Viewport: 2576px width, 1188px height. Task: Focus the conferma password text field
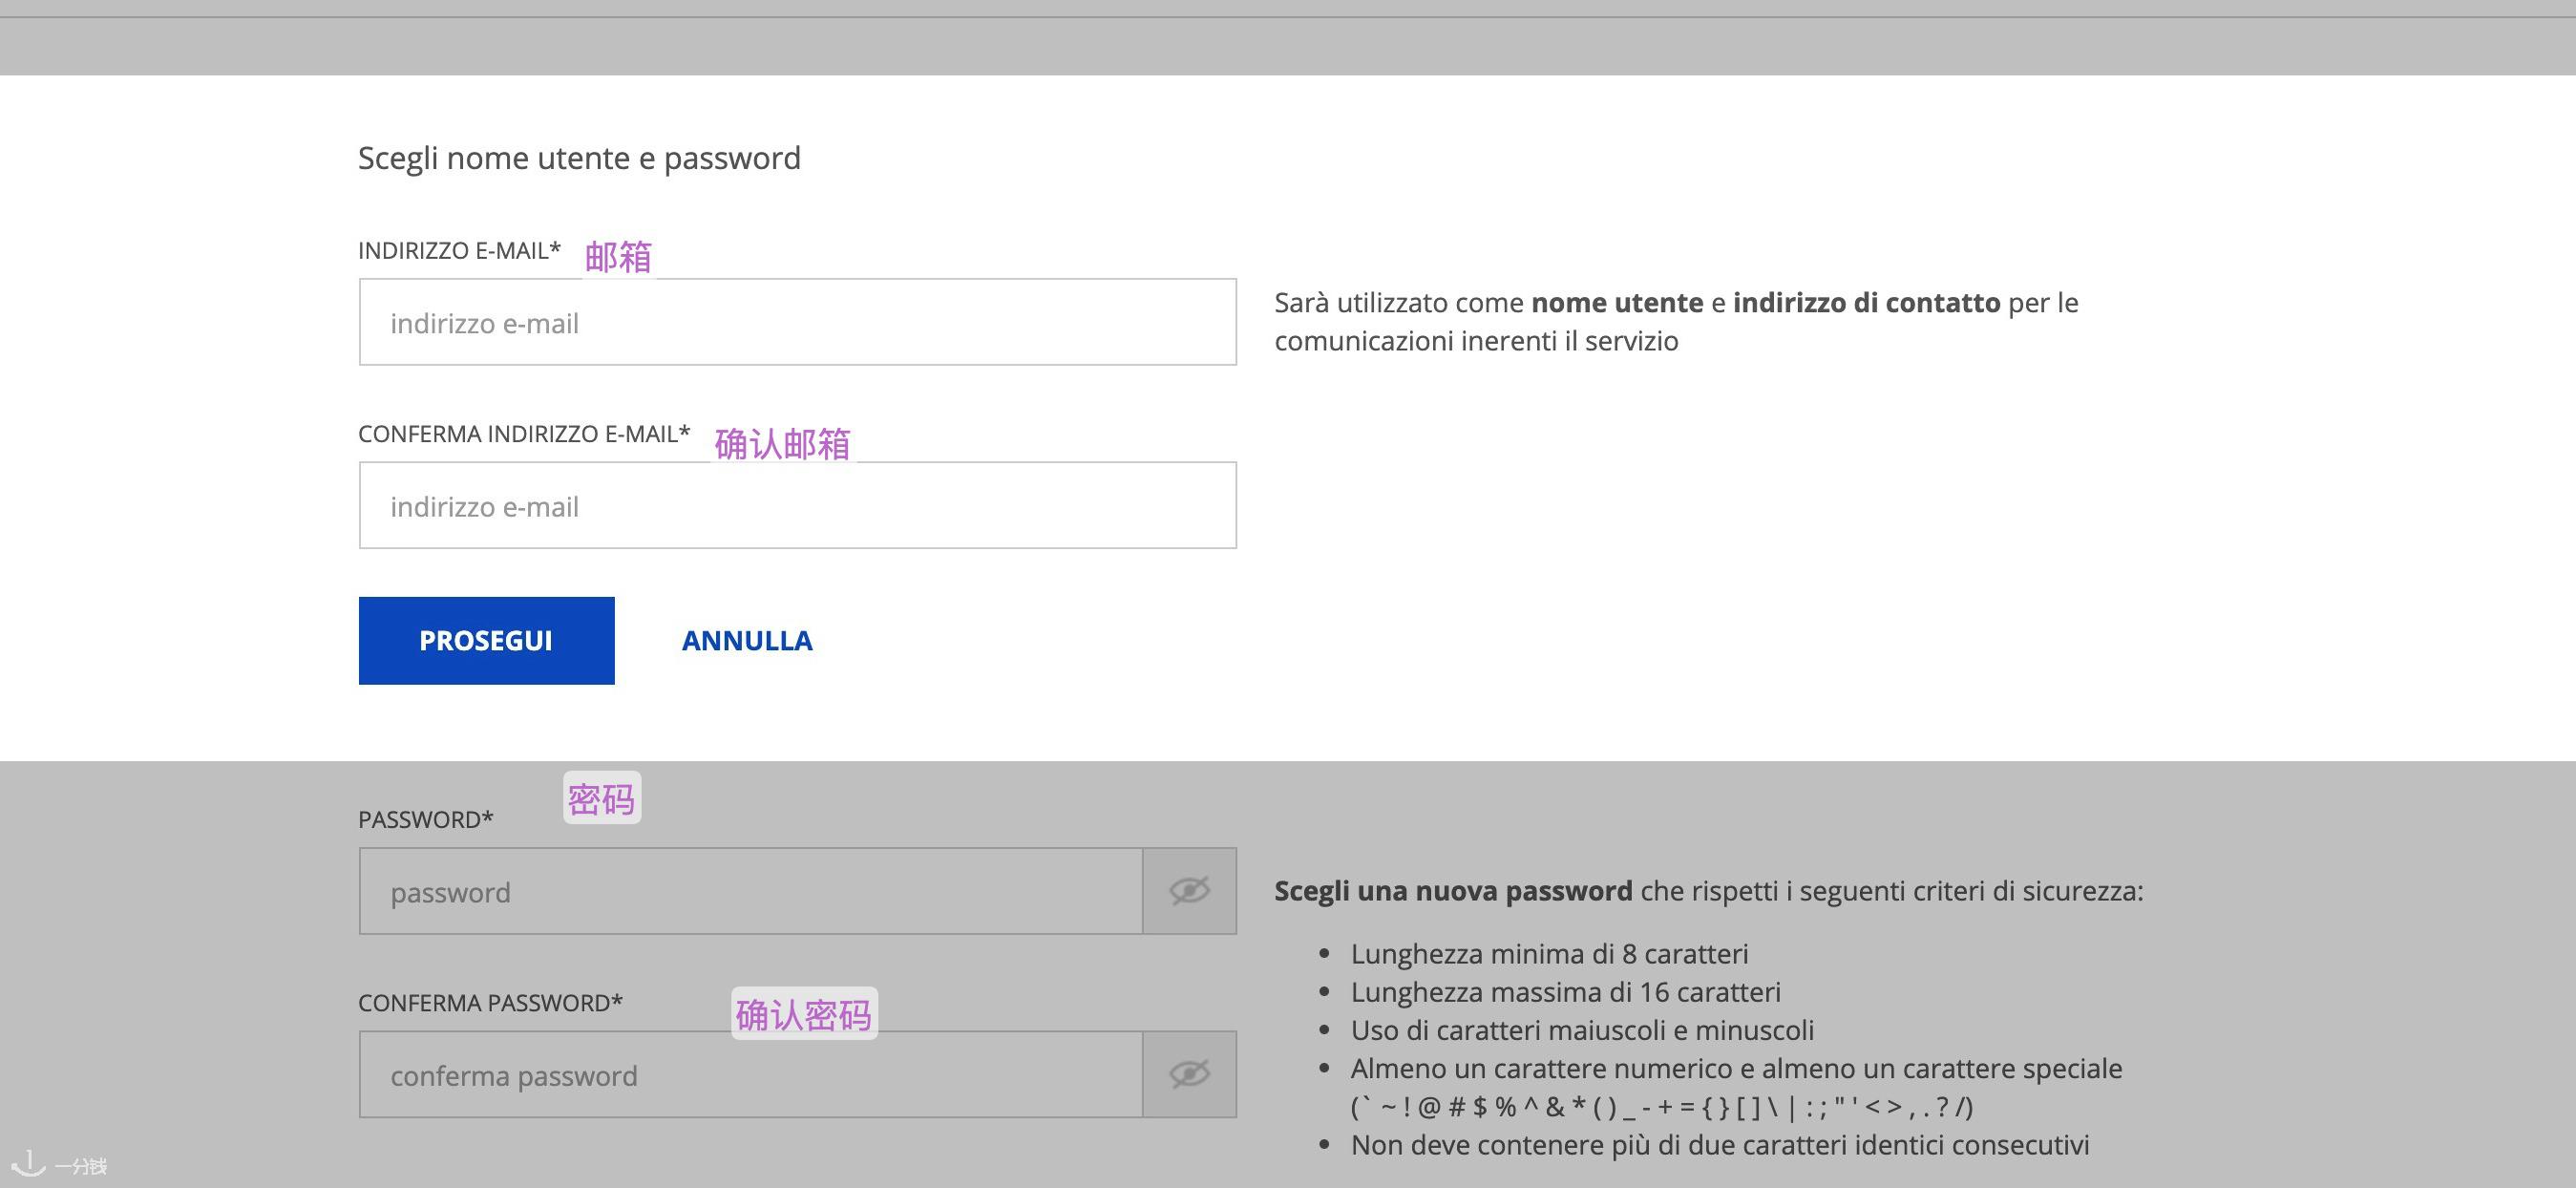click(x=750, y=1074)
